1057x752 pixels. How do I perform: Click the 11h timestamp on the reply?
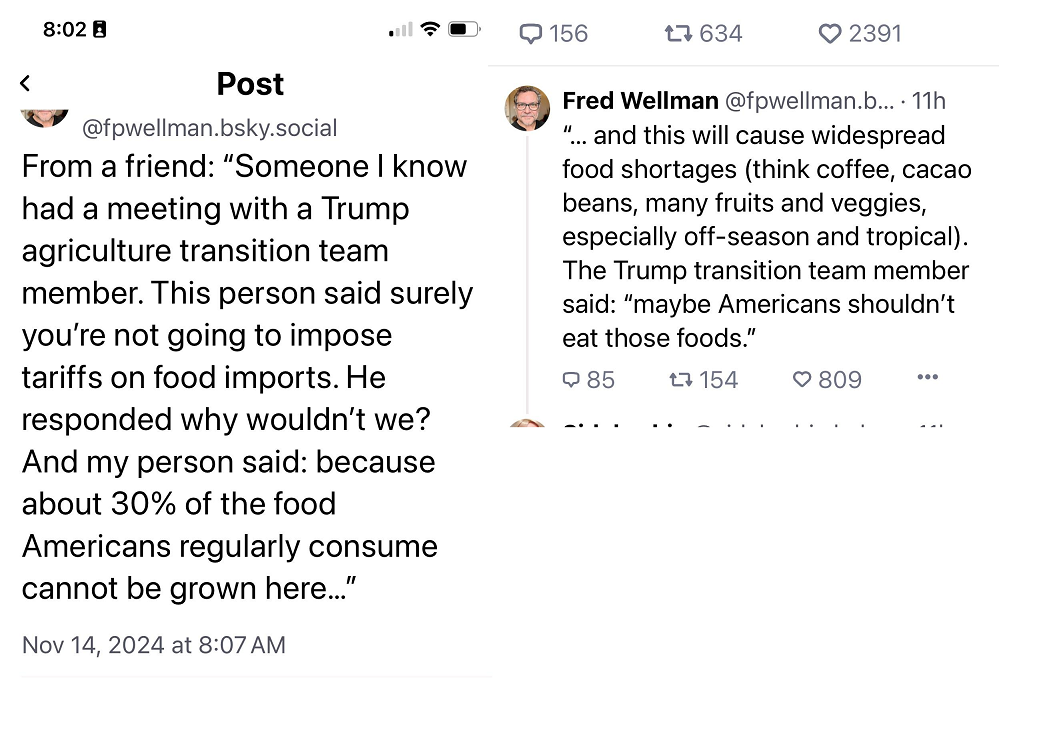tap(929, 100)
